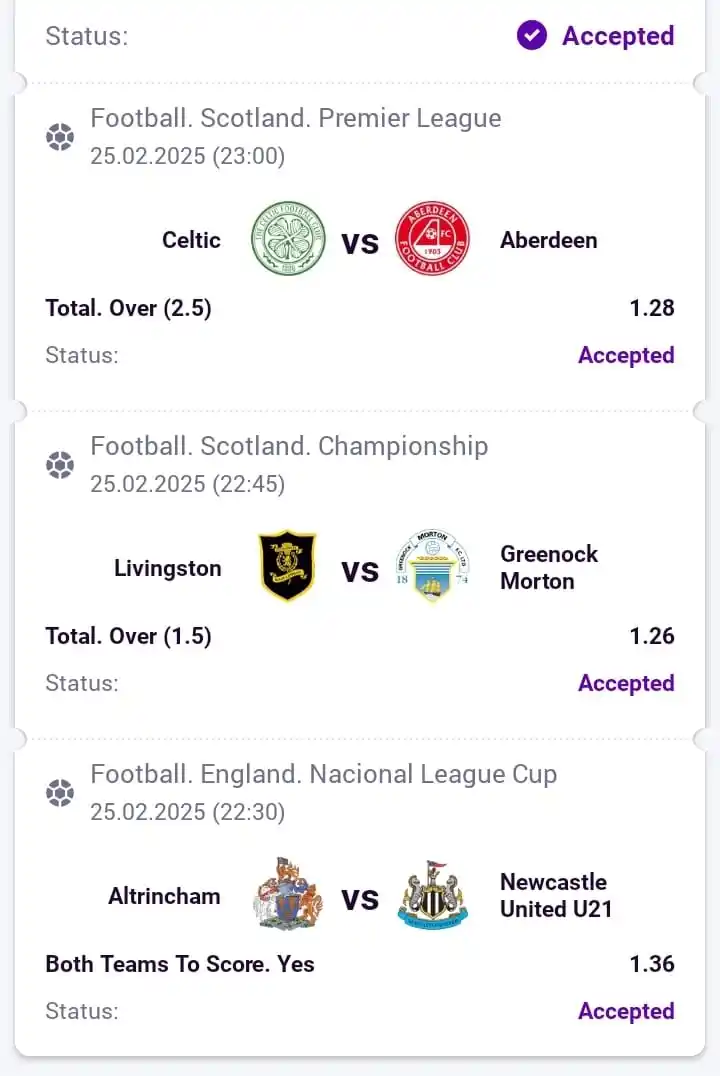Click the 1.36 odds value

click(x=652, y=963)
